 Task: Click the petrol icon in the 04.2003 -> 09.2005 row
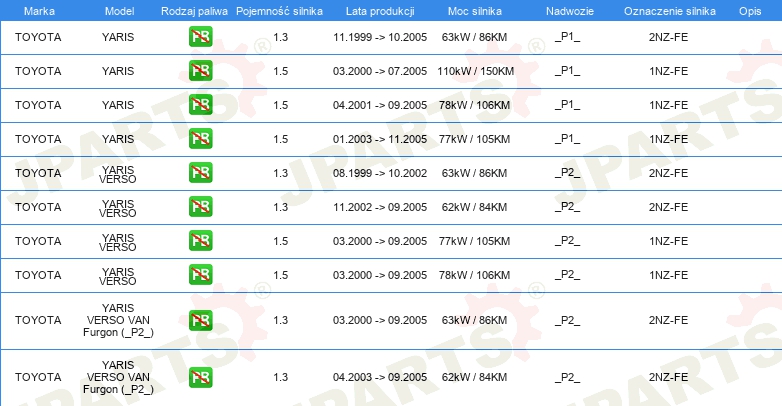click(200, 377)
